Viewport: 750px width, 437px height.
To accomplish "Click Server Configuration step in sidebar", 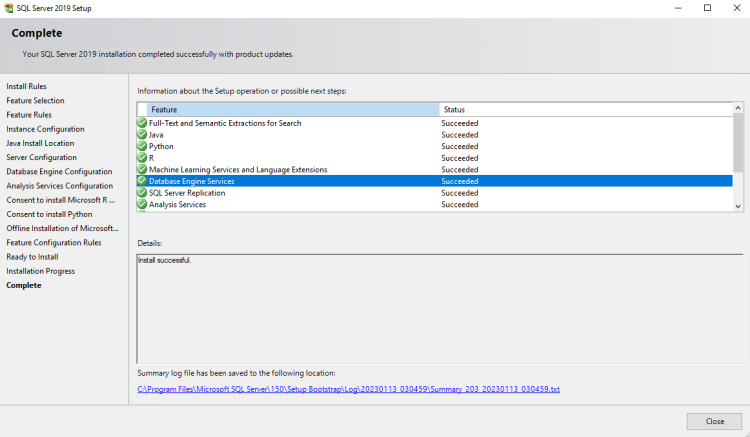I will pos(41,157).
